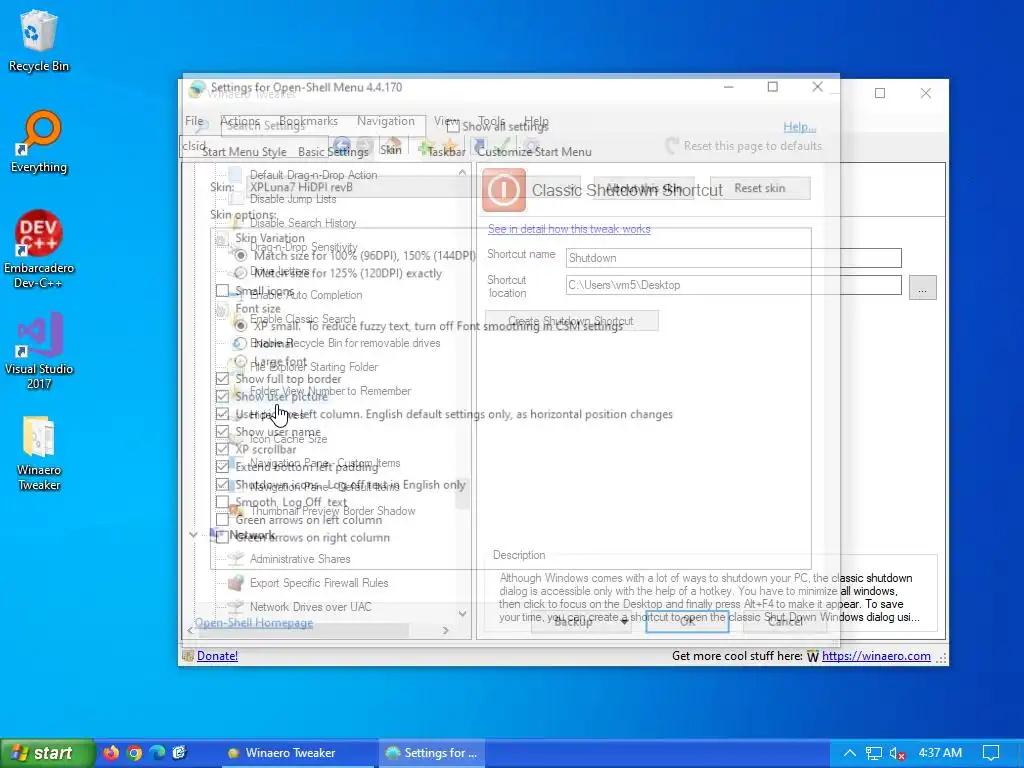The height and width of the screenshot is (768, 1024).
Task: Click the Administrative Shares tree icon
Action: point(236,559)
